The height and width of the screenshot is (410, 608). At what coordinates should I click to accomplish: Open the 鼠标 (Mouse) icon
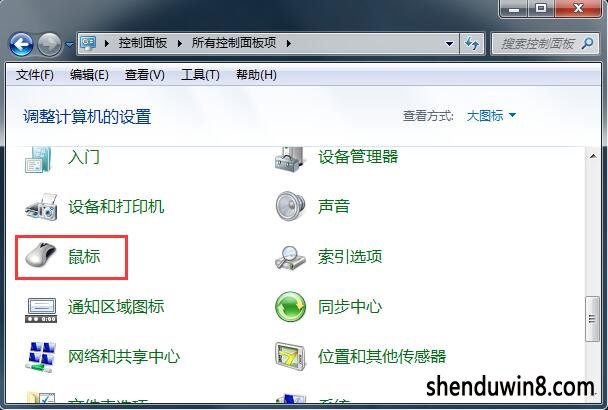click(41, 256)
